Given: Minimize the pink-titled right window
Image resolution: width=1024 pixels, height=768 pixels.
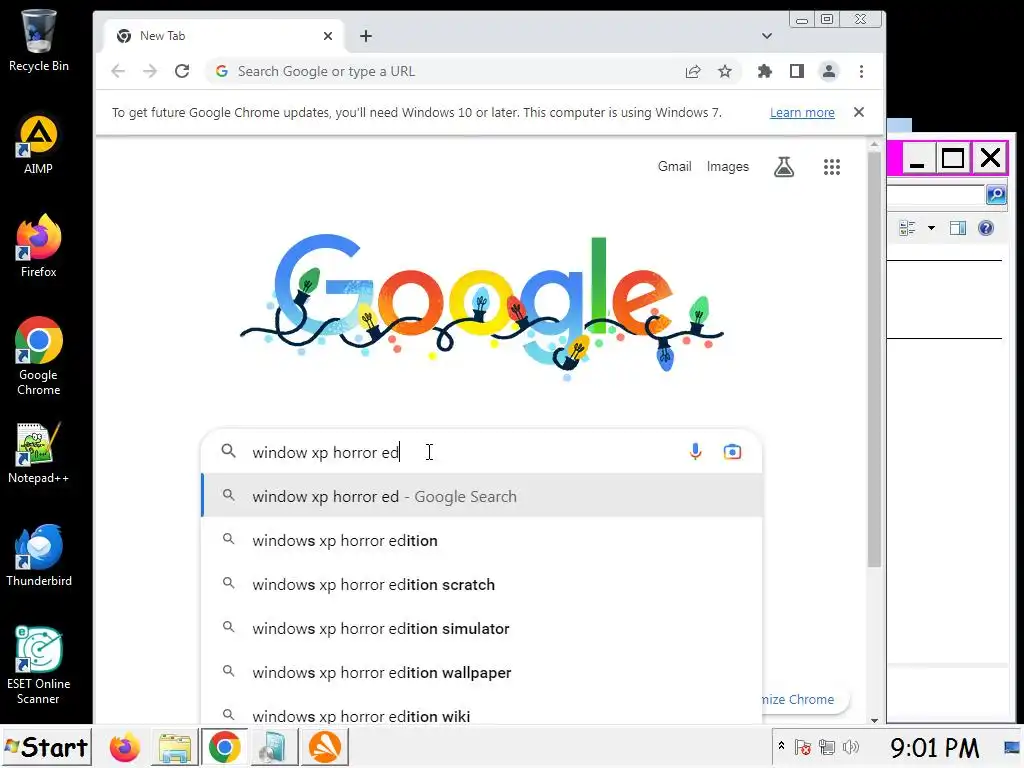Looking at the screenshot, I should [917, 157].
